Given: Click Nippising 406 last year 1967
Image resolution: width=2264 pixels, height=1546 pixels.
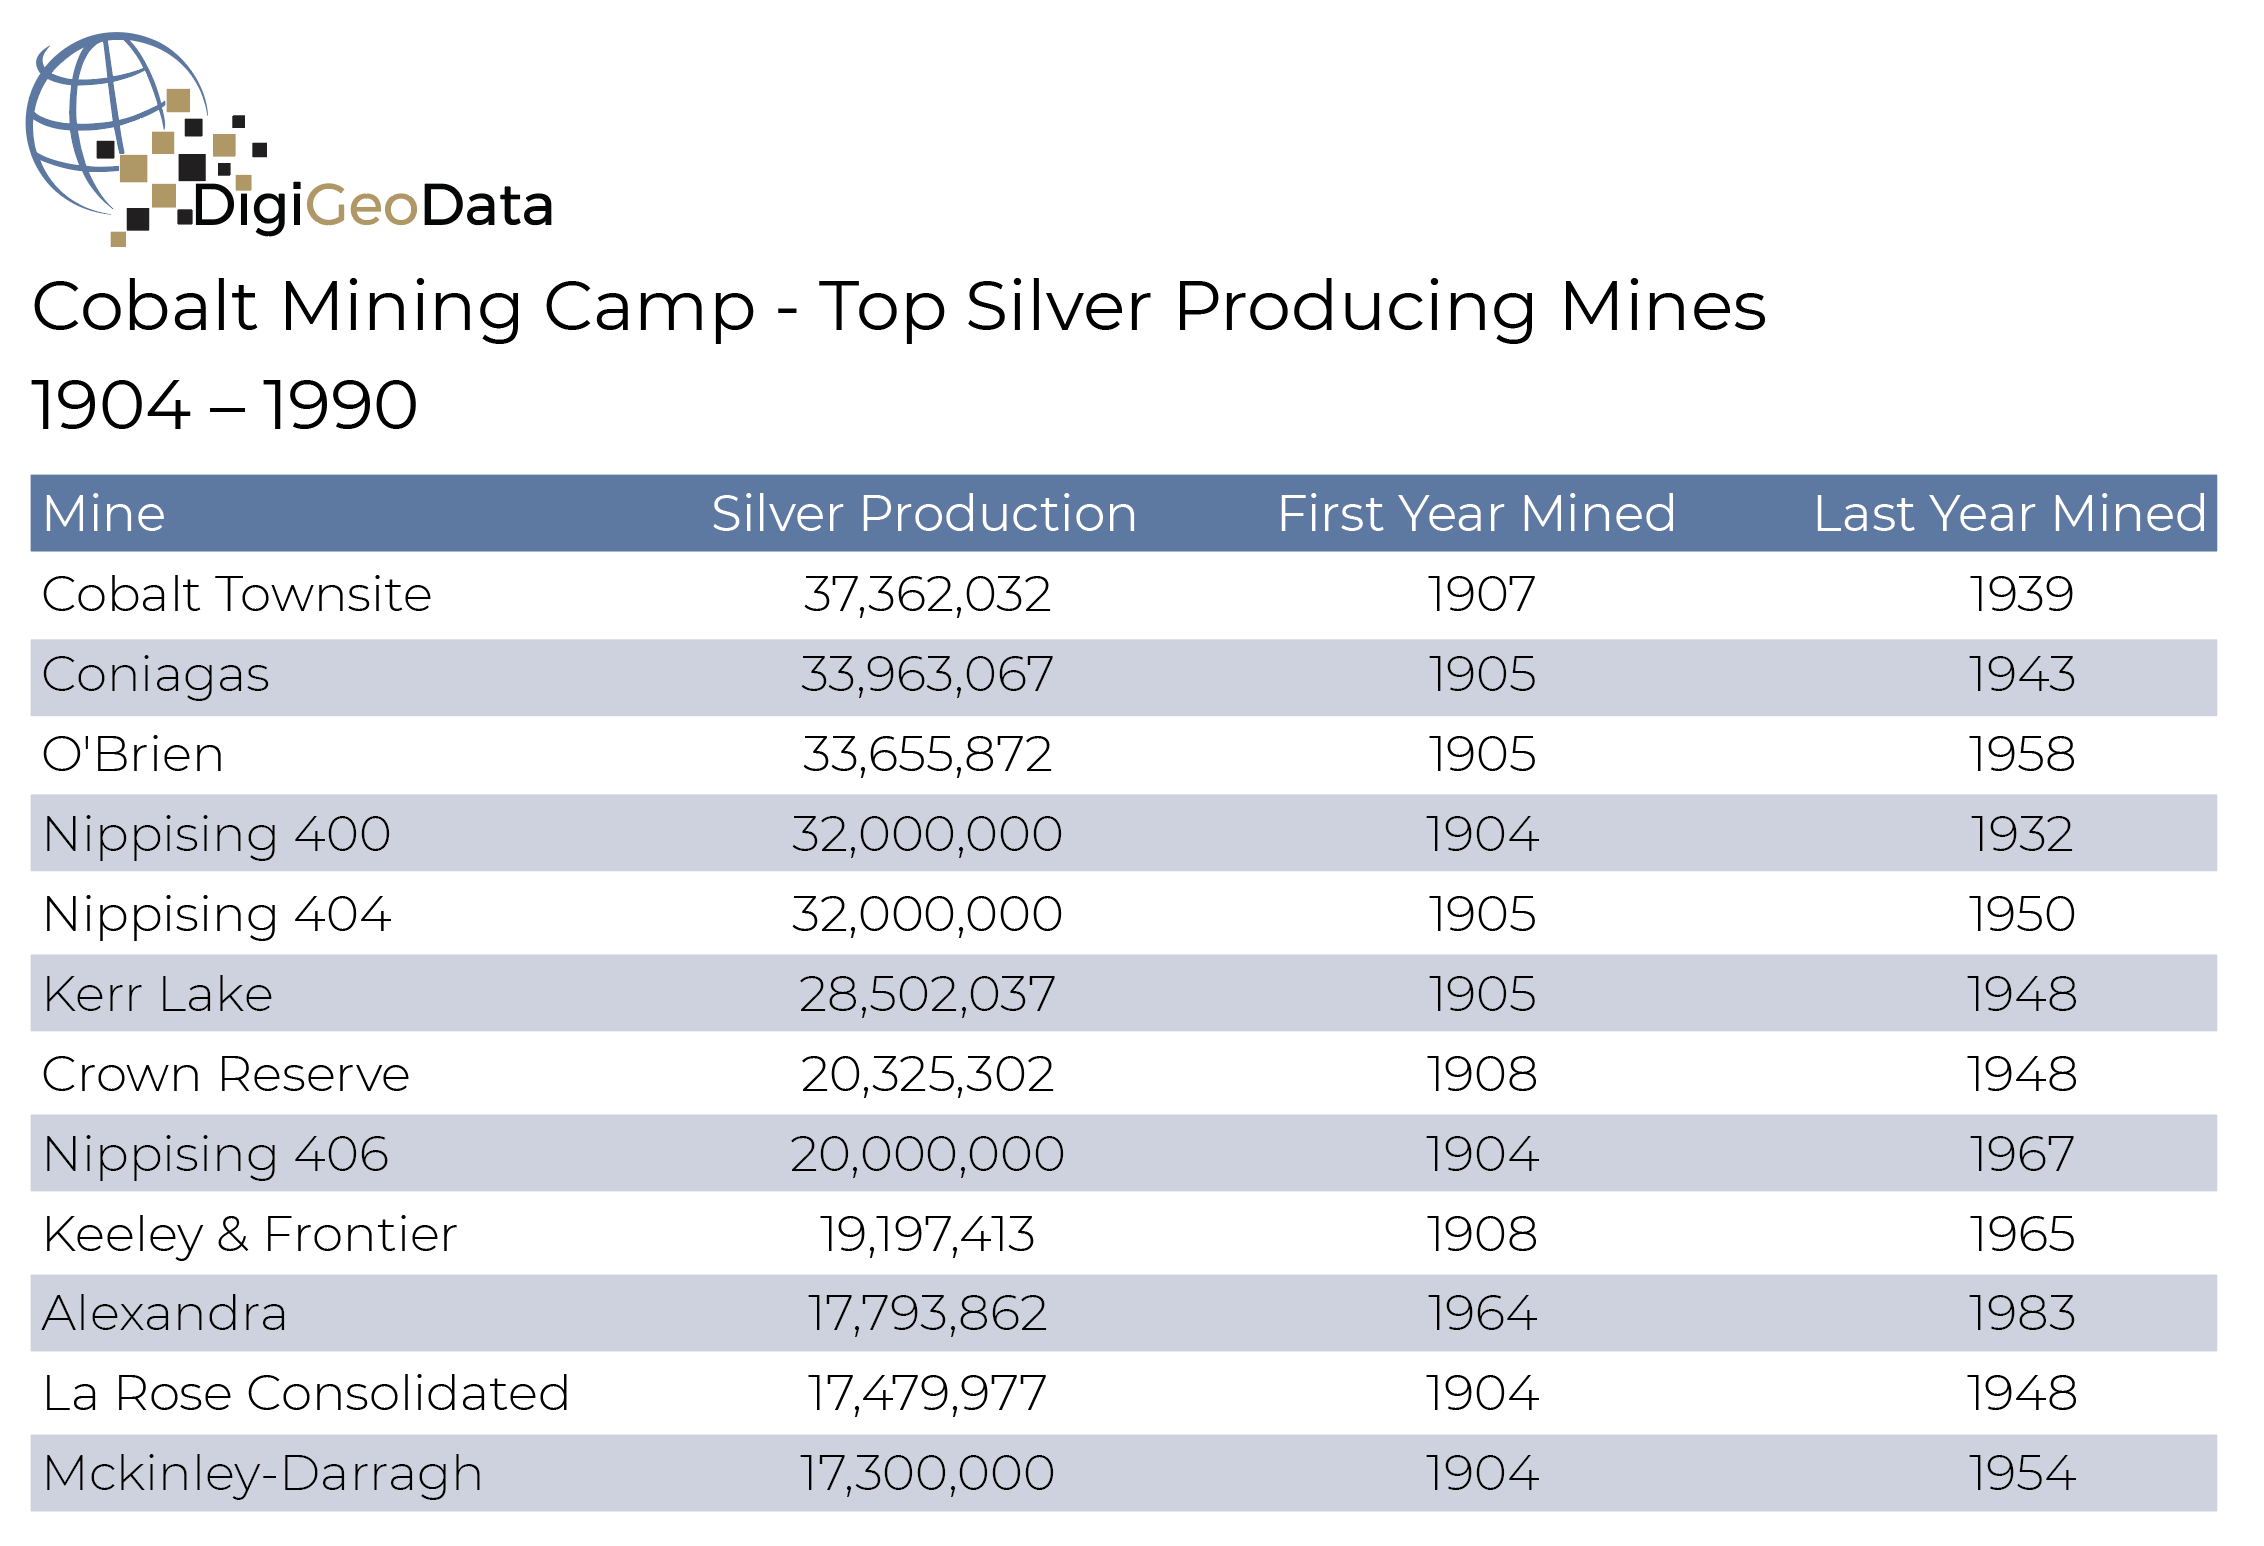Looking at the screenshot, I should coord(2021,1154).
